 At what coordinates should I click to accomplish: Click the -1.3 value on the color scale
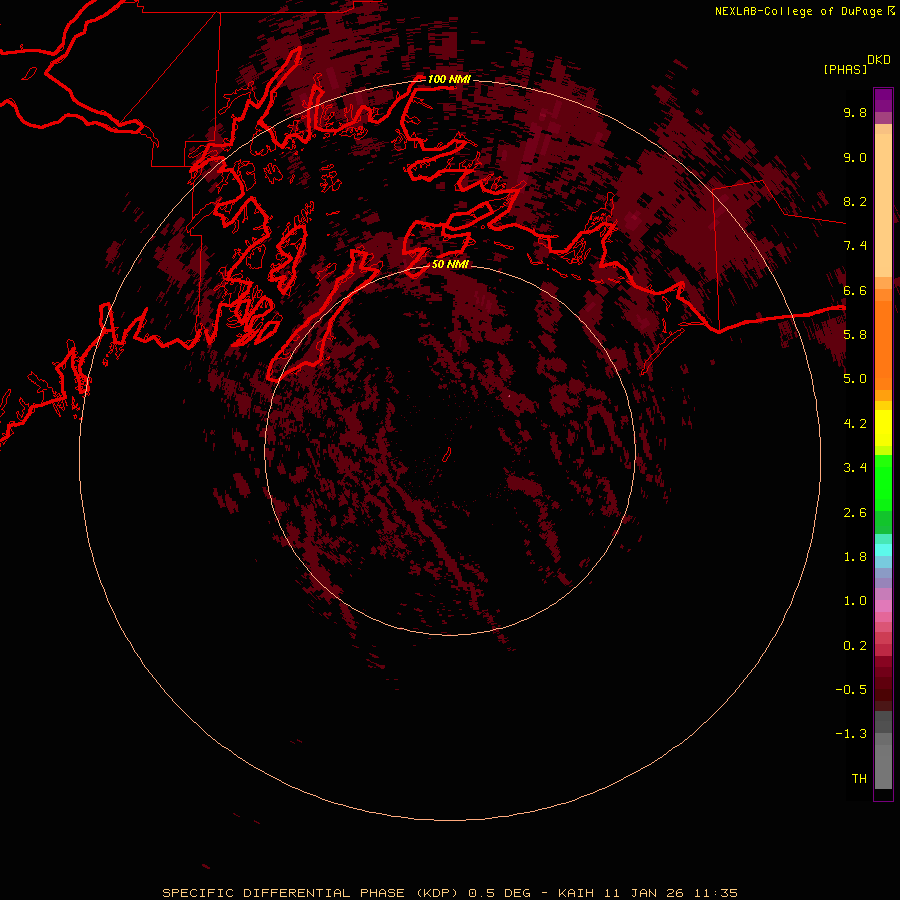point(851,734)
